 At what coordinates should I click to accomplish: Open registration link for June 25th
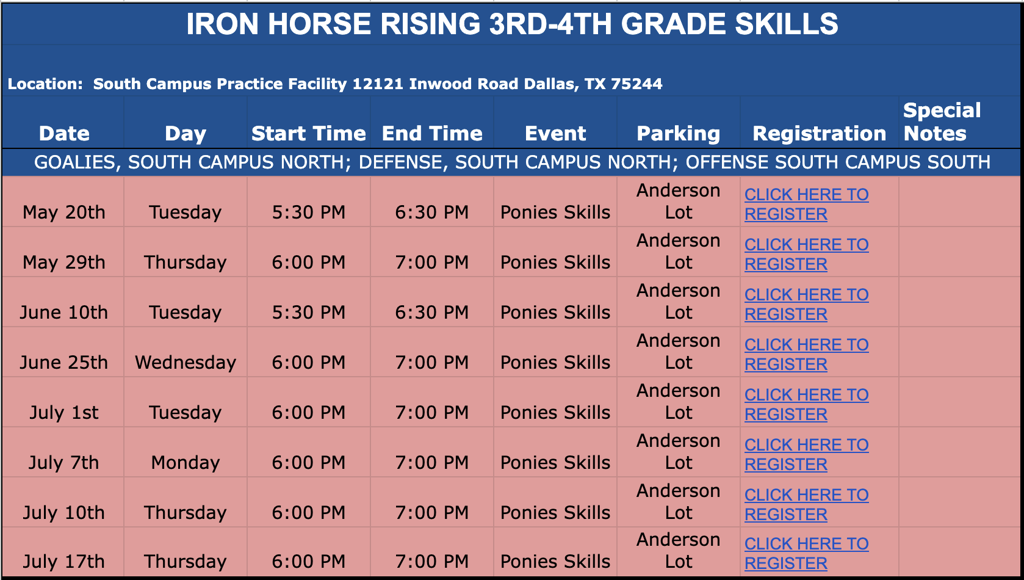[x=806, y=354]
